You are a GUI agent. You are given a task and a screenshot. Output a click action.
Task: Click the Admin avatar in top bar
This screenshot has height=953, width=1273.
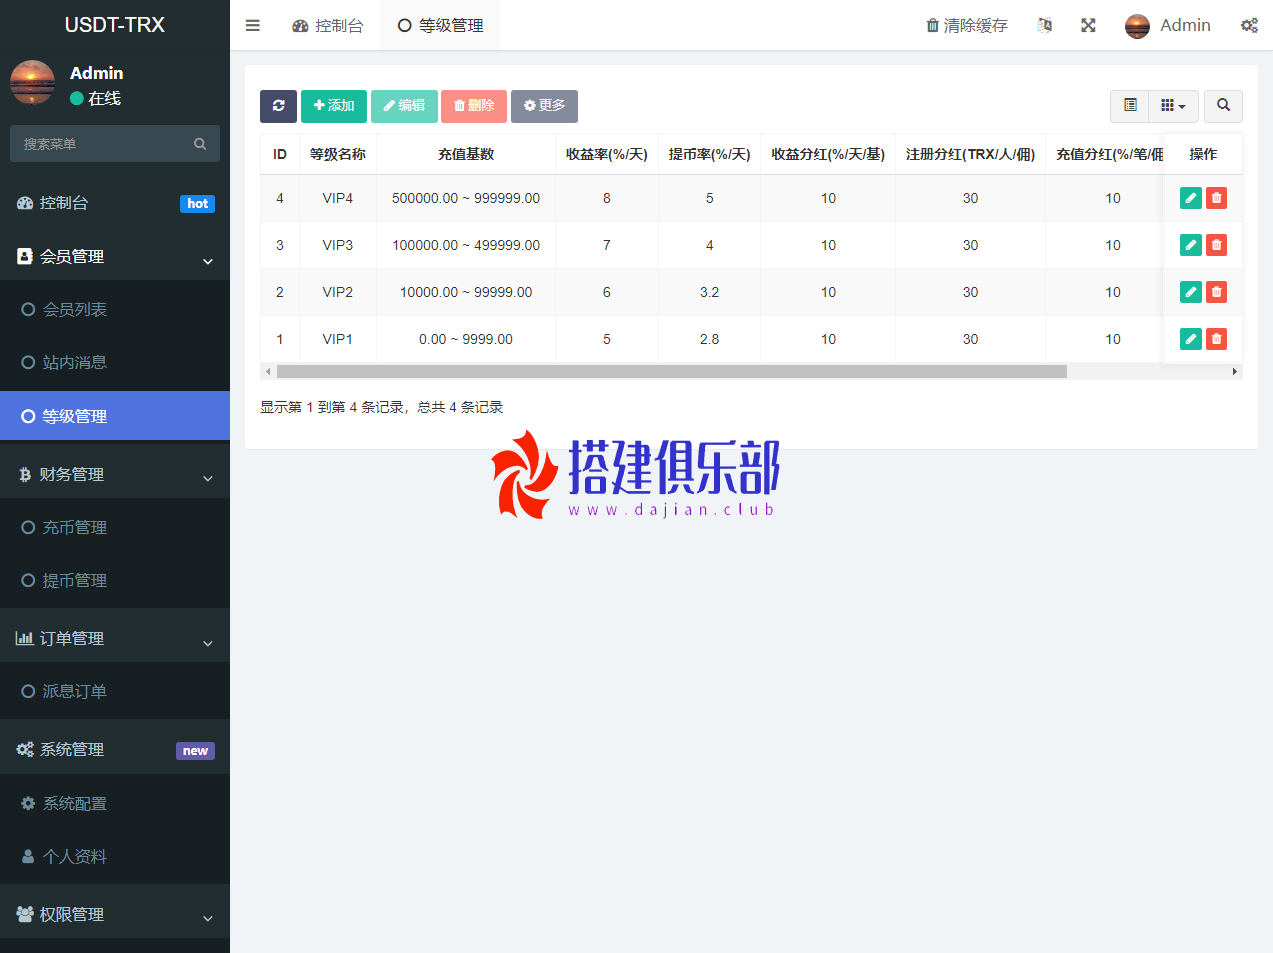(1137, 26)
